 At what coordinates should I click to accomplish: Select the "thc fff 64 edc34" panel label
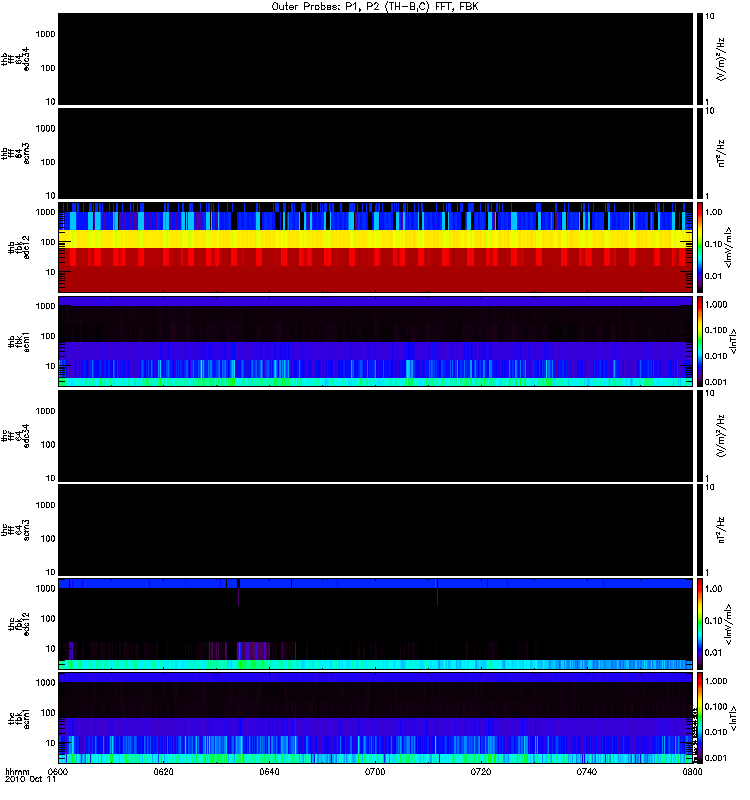(15, 436)
